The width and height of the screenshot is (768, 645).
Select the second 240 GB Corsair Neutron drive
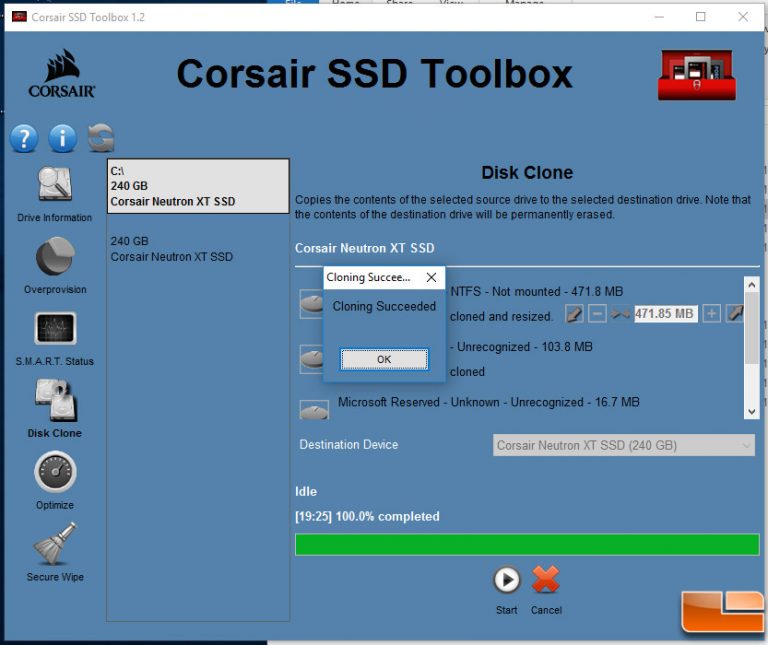(x=198, y=249)
